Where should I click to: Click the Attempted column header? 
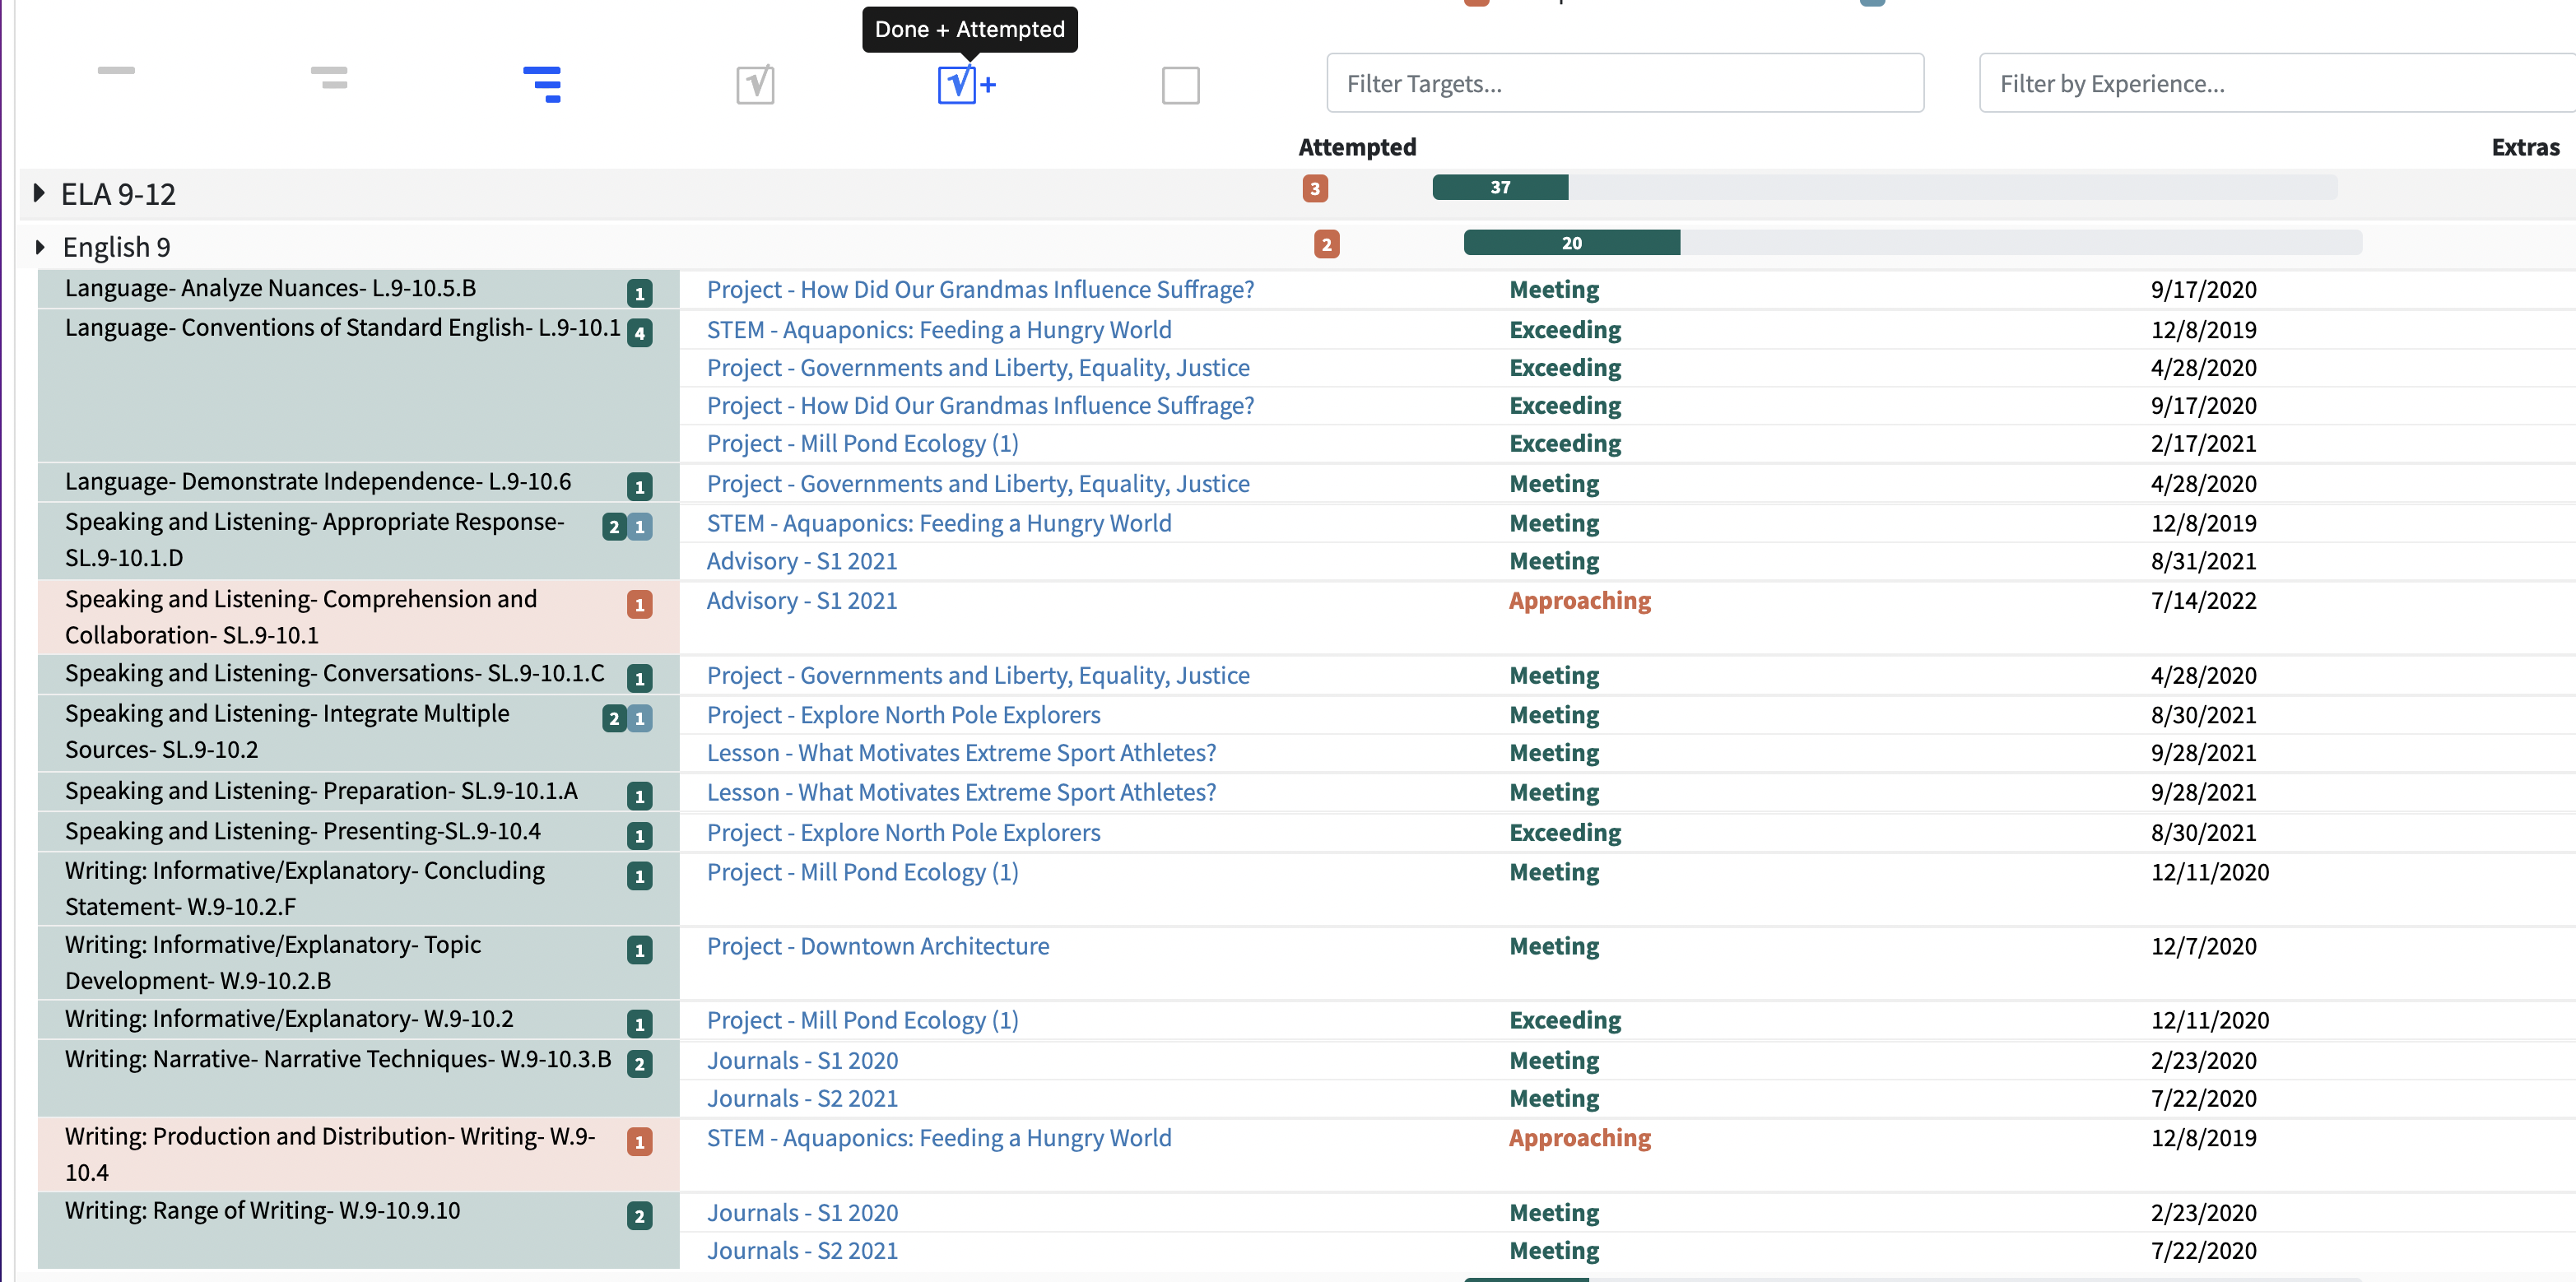point(1356,148)
